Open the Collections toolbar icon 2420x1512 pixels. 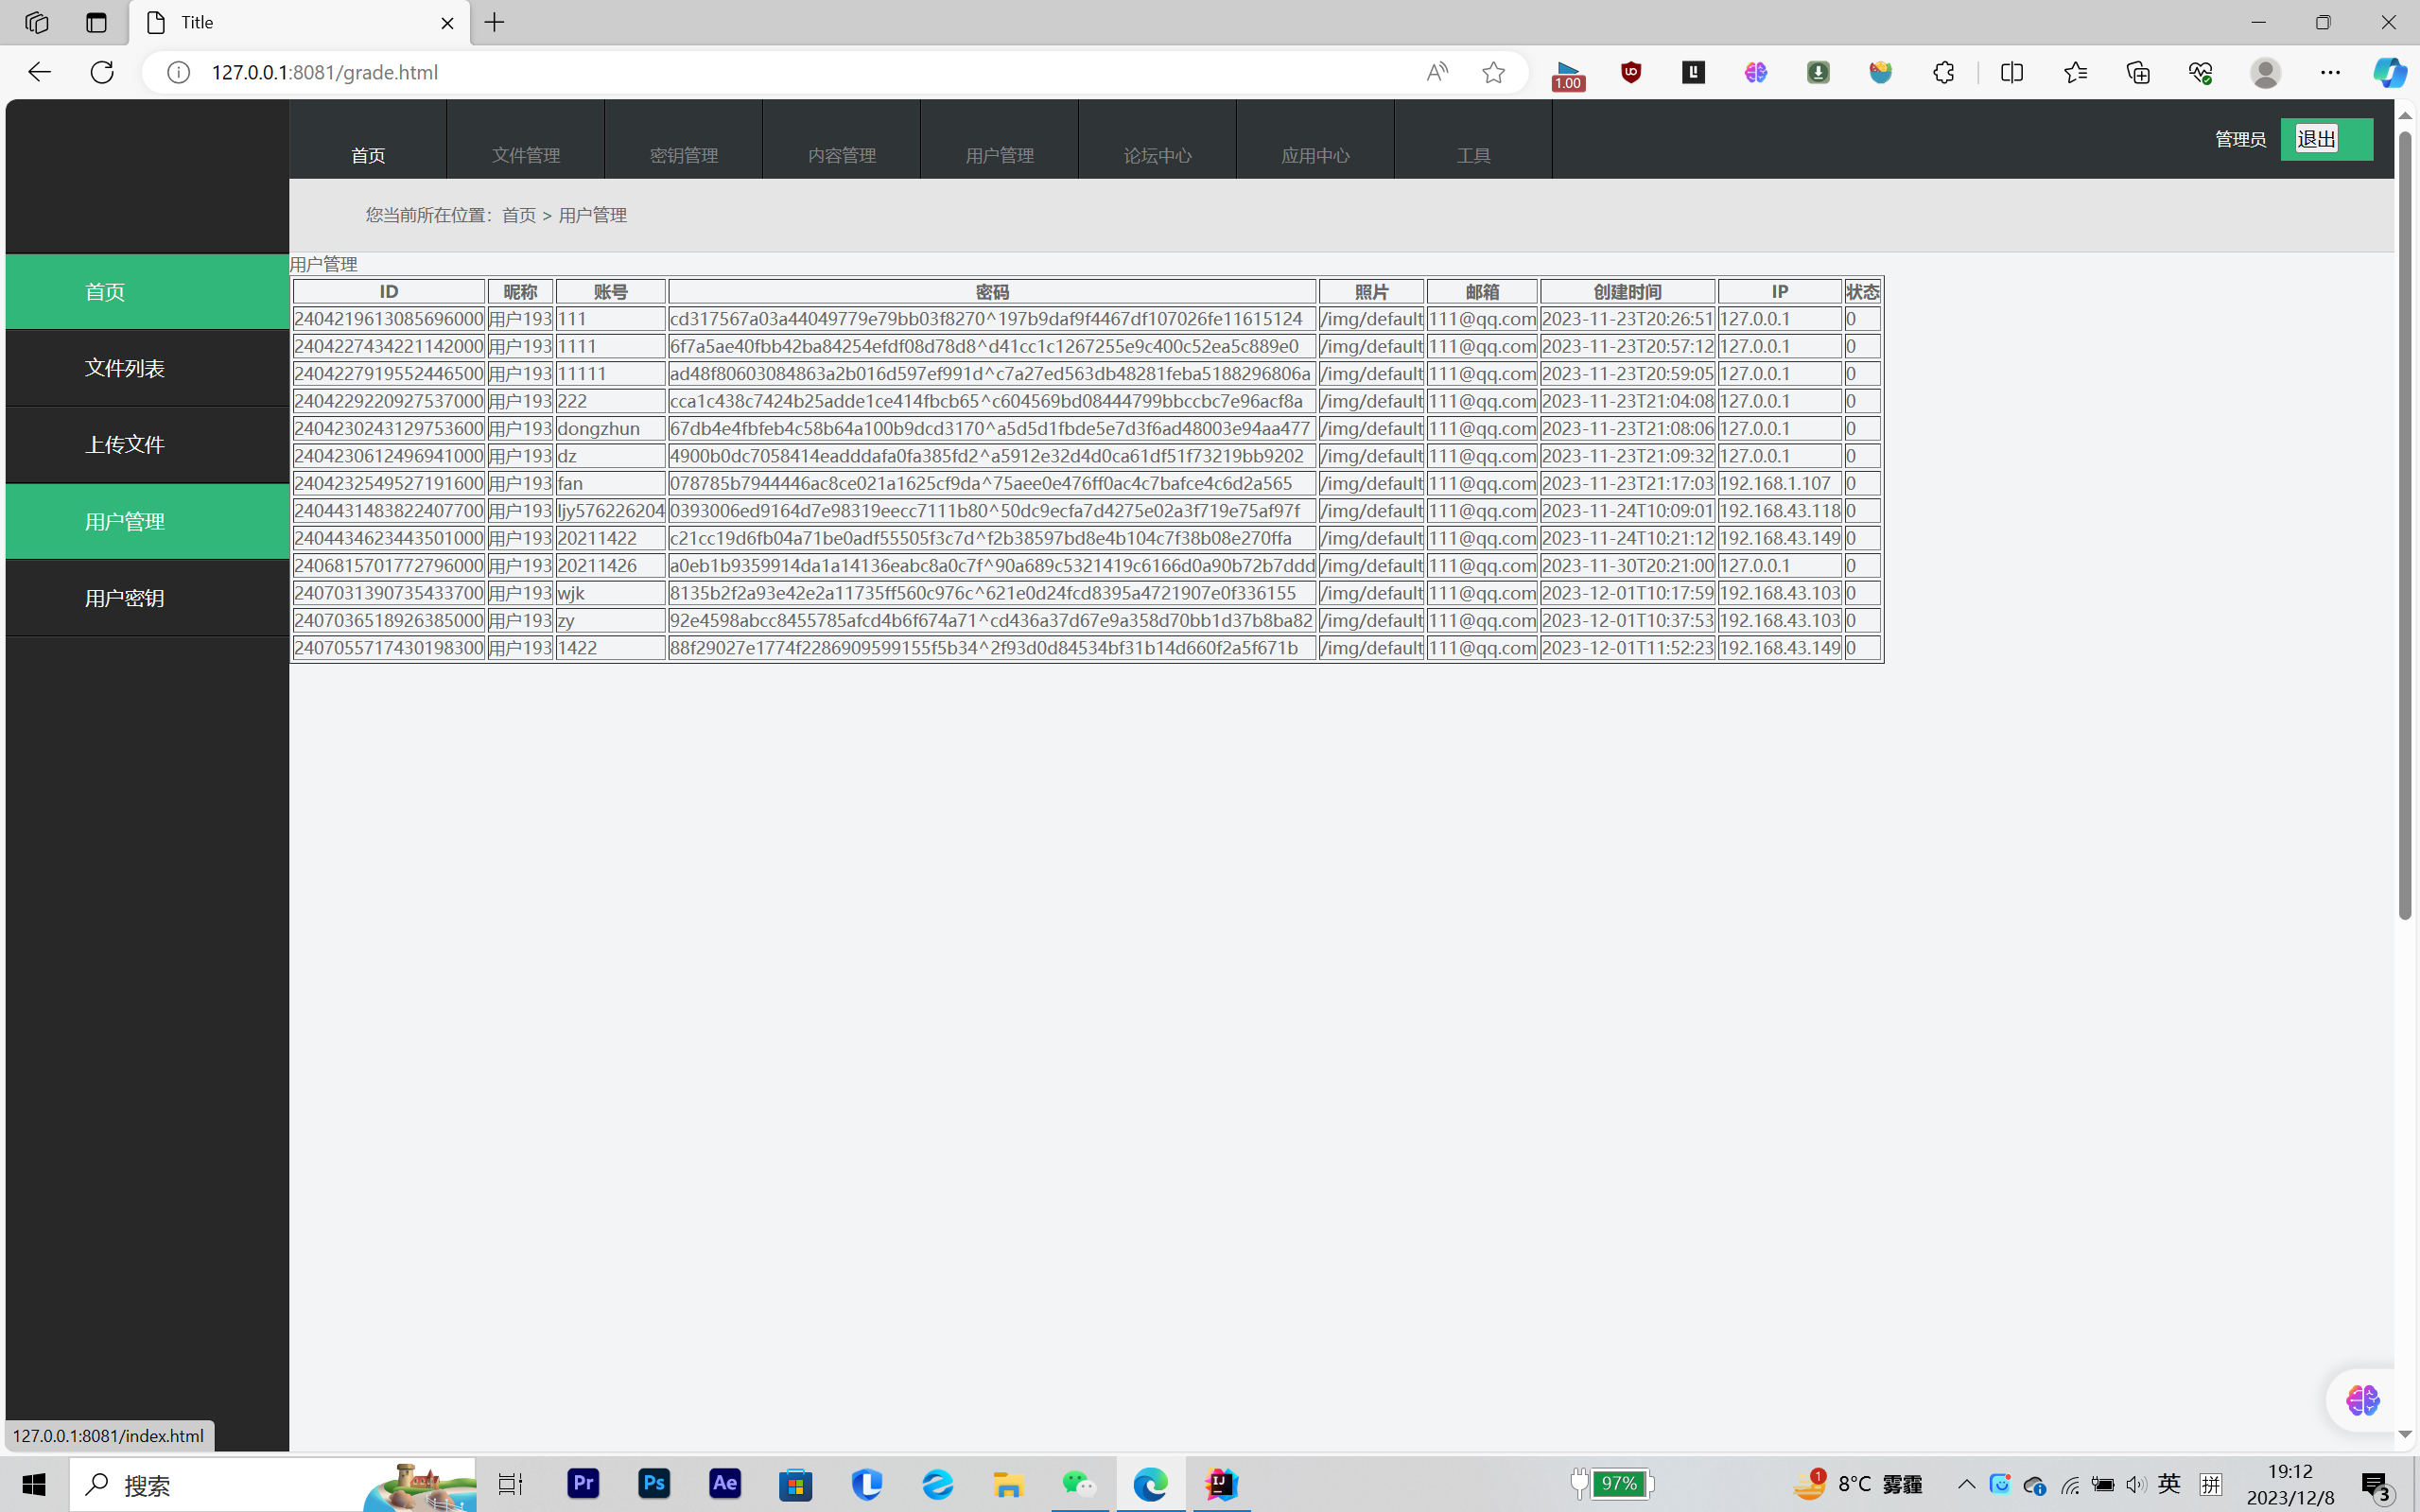[2138, 72]
